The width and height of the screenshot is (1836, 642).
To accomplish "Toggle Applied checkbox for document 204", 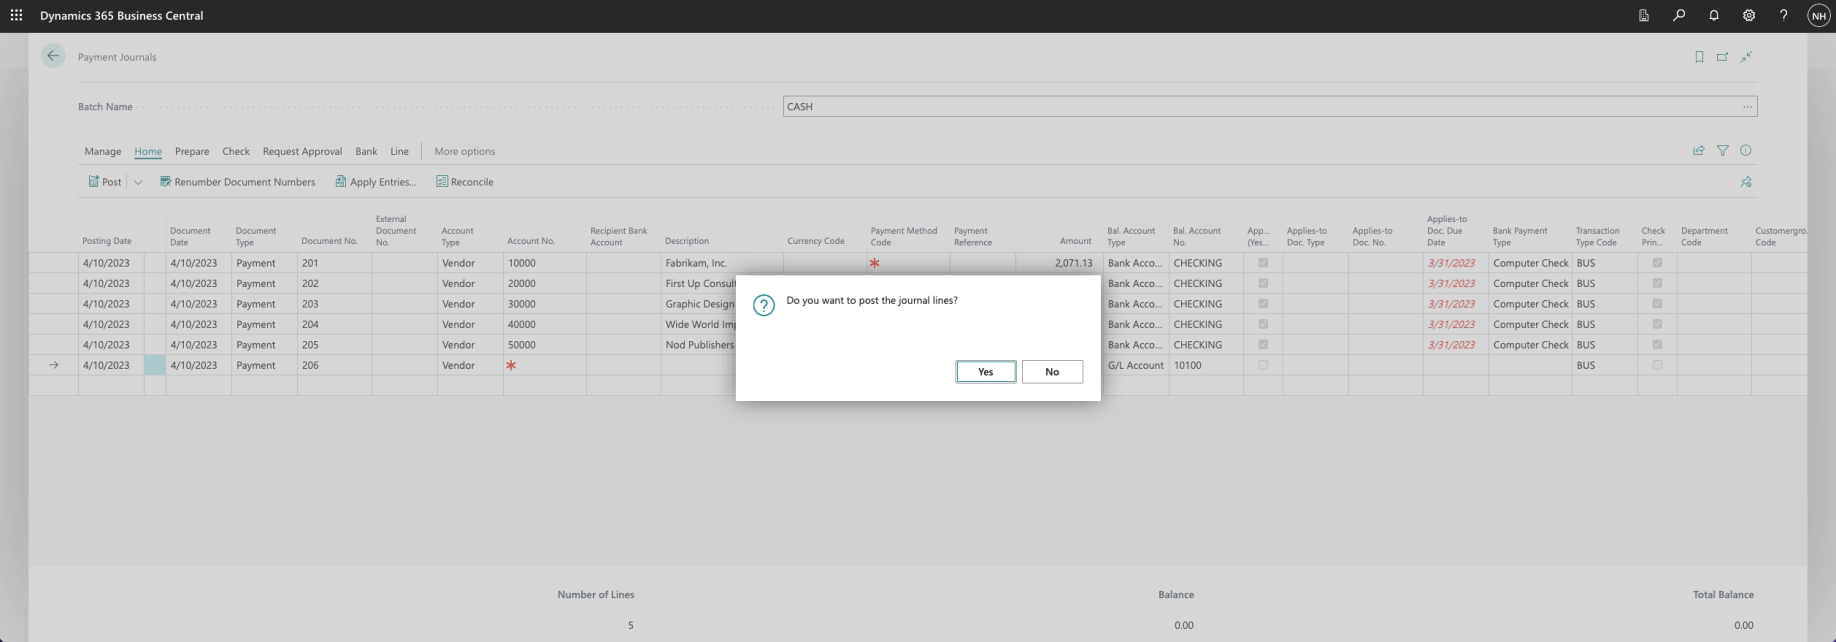I will pyautogui.click(x=1263, y=325).
